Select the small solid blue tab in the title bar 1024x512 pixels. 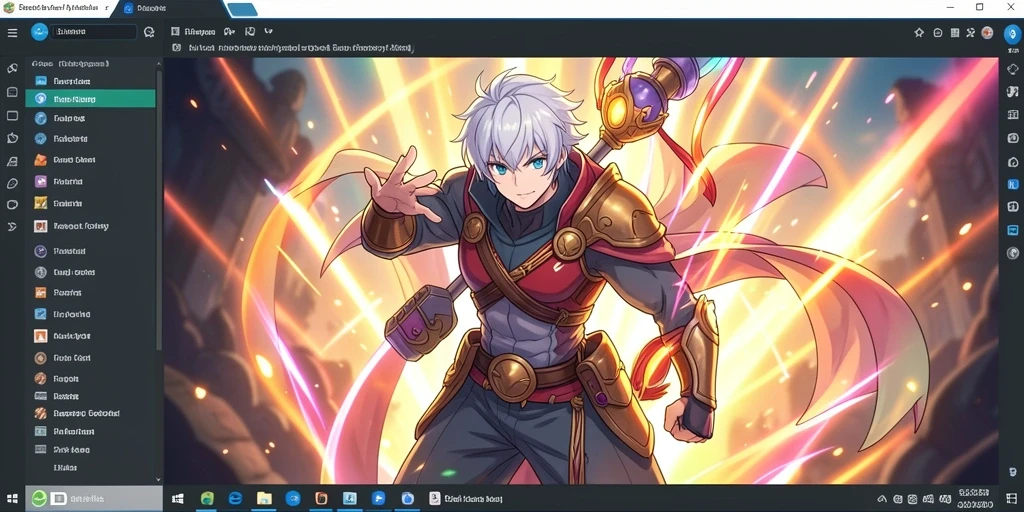(x=242, y=9)
